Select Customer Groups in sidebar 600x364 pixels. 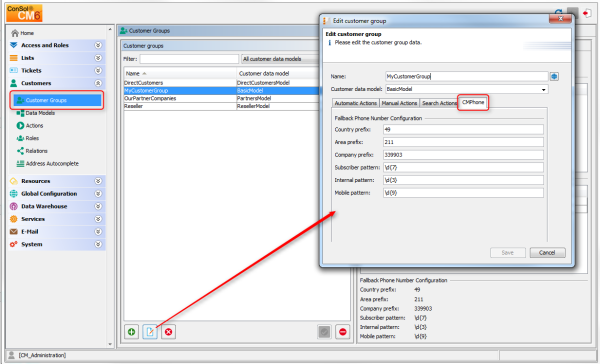(57, 100)
